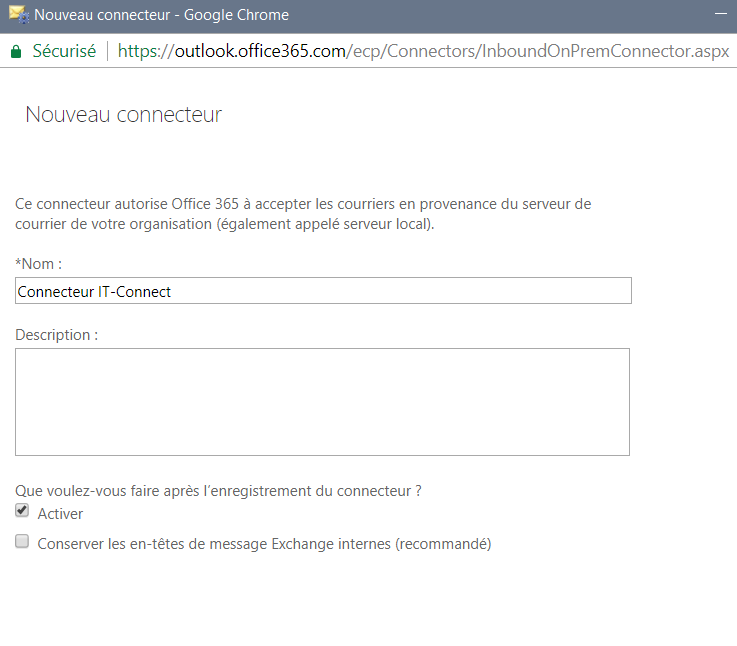Click the *Nom : field label
Image resolution: width=737 pixels, height=646 pixels.
[x=39, y=264]
